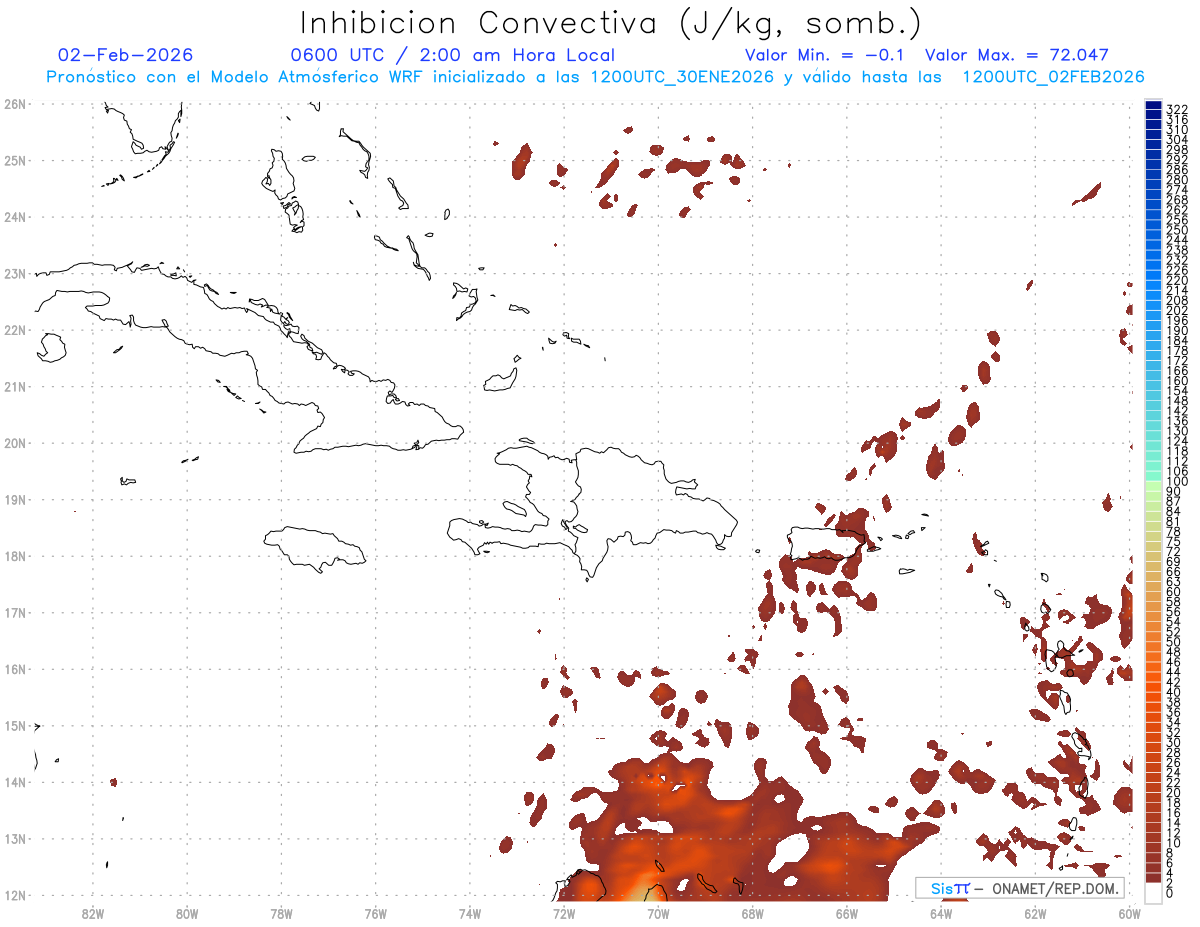Screen dimensions: 1200x927
Task: Click the '72W' longitude label
Action: [564, 912]
